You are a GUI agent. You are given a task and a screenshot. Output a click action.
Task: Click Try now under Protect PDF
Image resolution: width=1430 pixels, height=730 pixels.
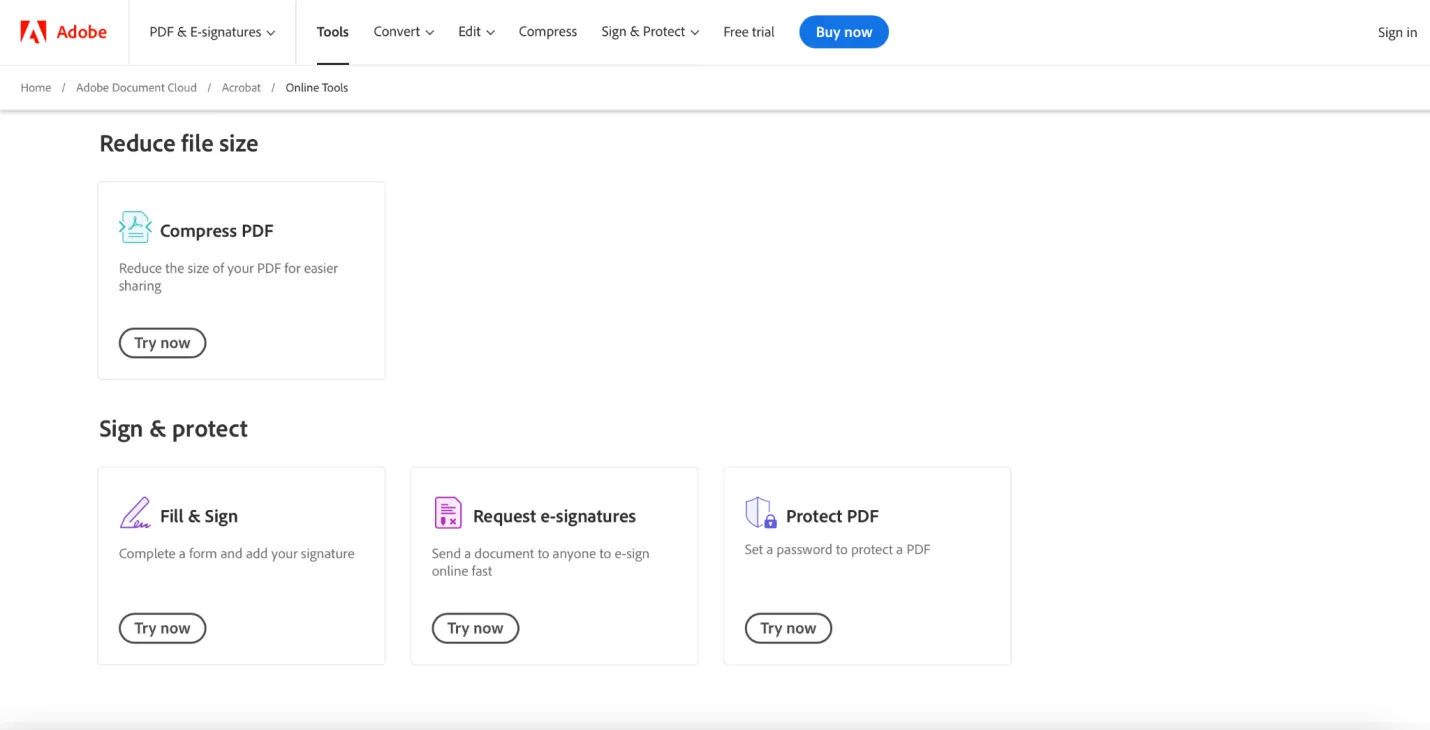coord(788,628)
